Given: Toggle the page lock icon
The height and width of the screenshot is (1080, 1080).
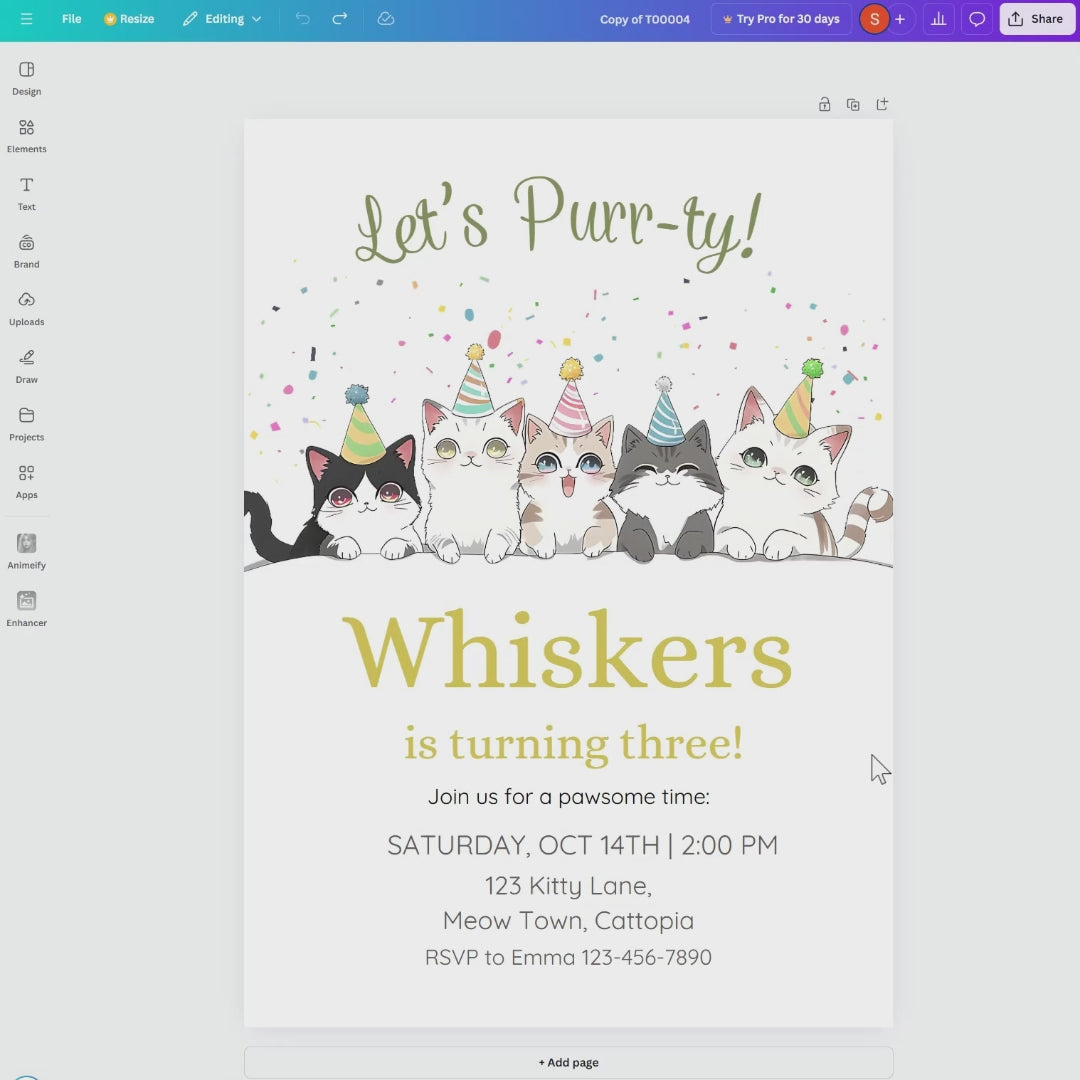Looking at the screenshot, I should pyautogui.click(x=824, y=104).
